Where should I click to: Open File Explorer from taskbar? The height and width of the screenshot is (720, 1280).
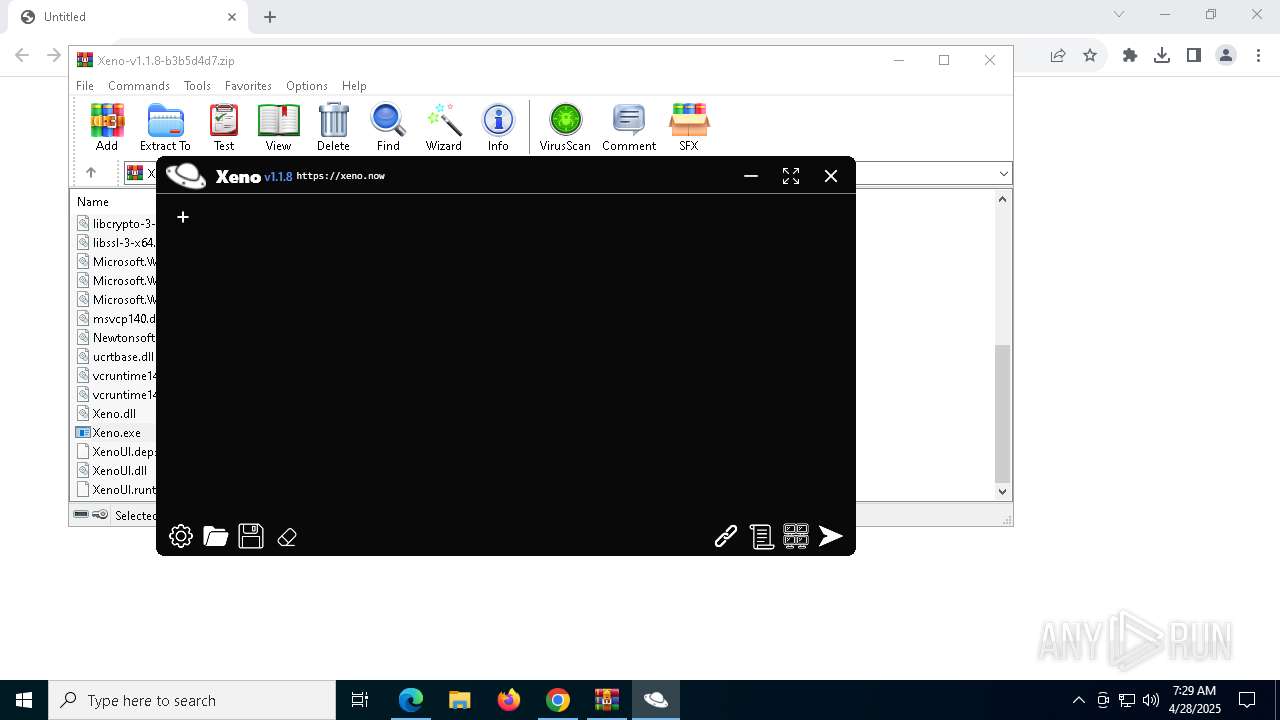pyautogui.click(x=460, y=700)
